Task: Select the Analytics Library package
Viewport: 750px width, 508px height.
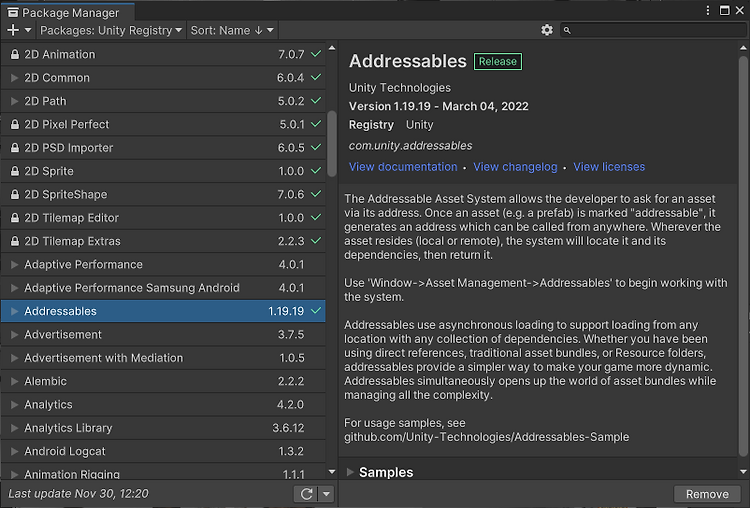Action: pyautogui.click(x=163, y=428)
